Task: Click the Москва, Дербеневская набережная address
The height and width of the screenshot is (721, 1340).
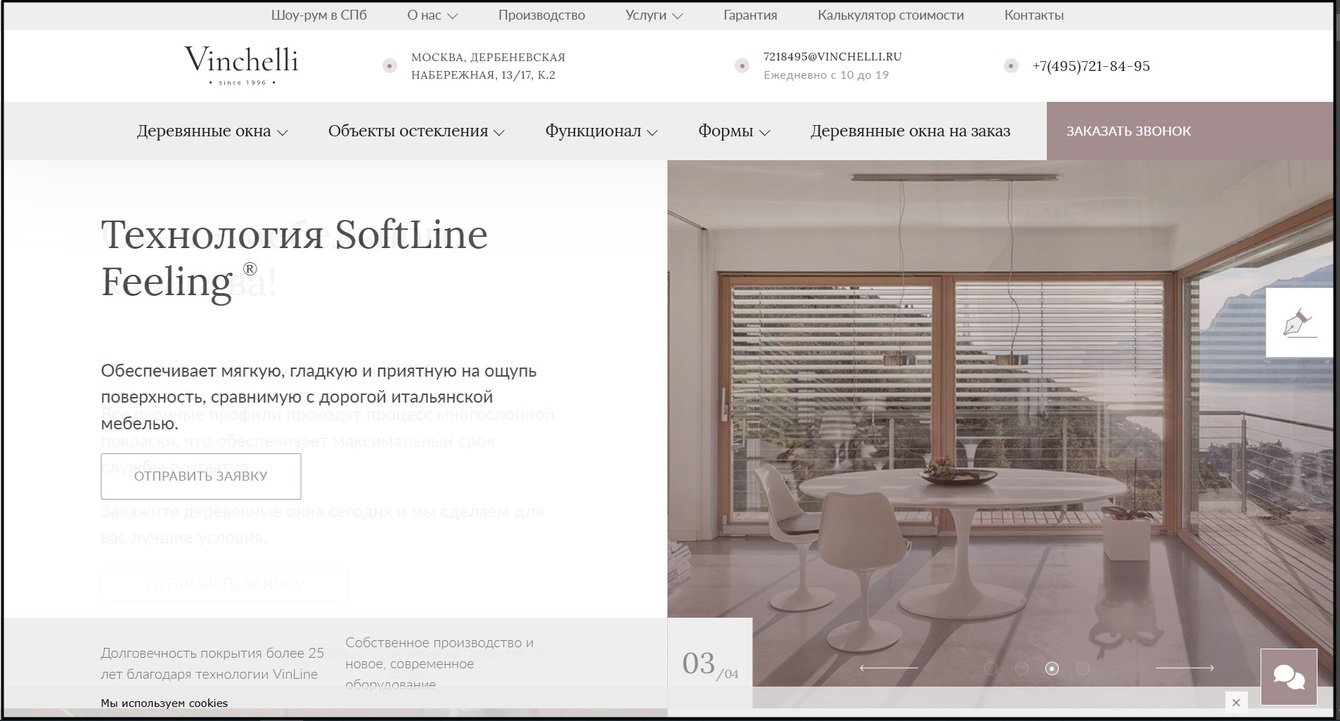Action: (488, 66)
